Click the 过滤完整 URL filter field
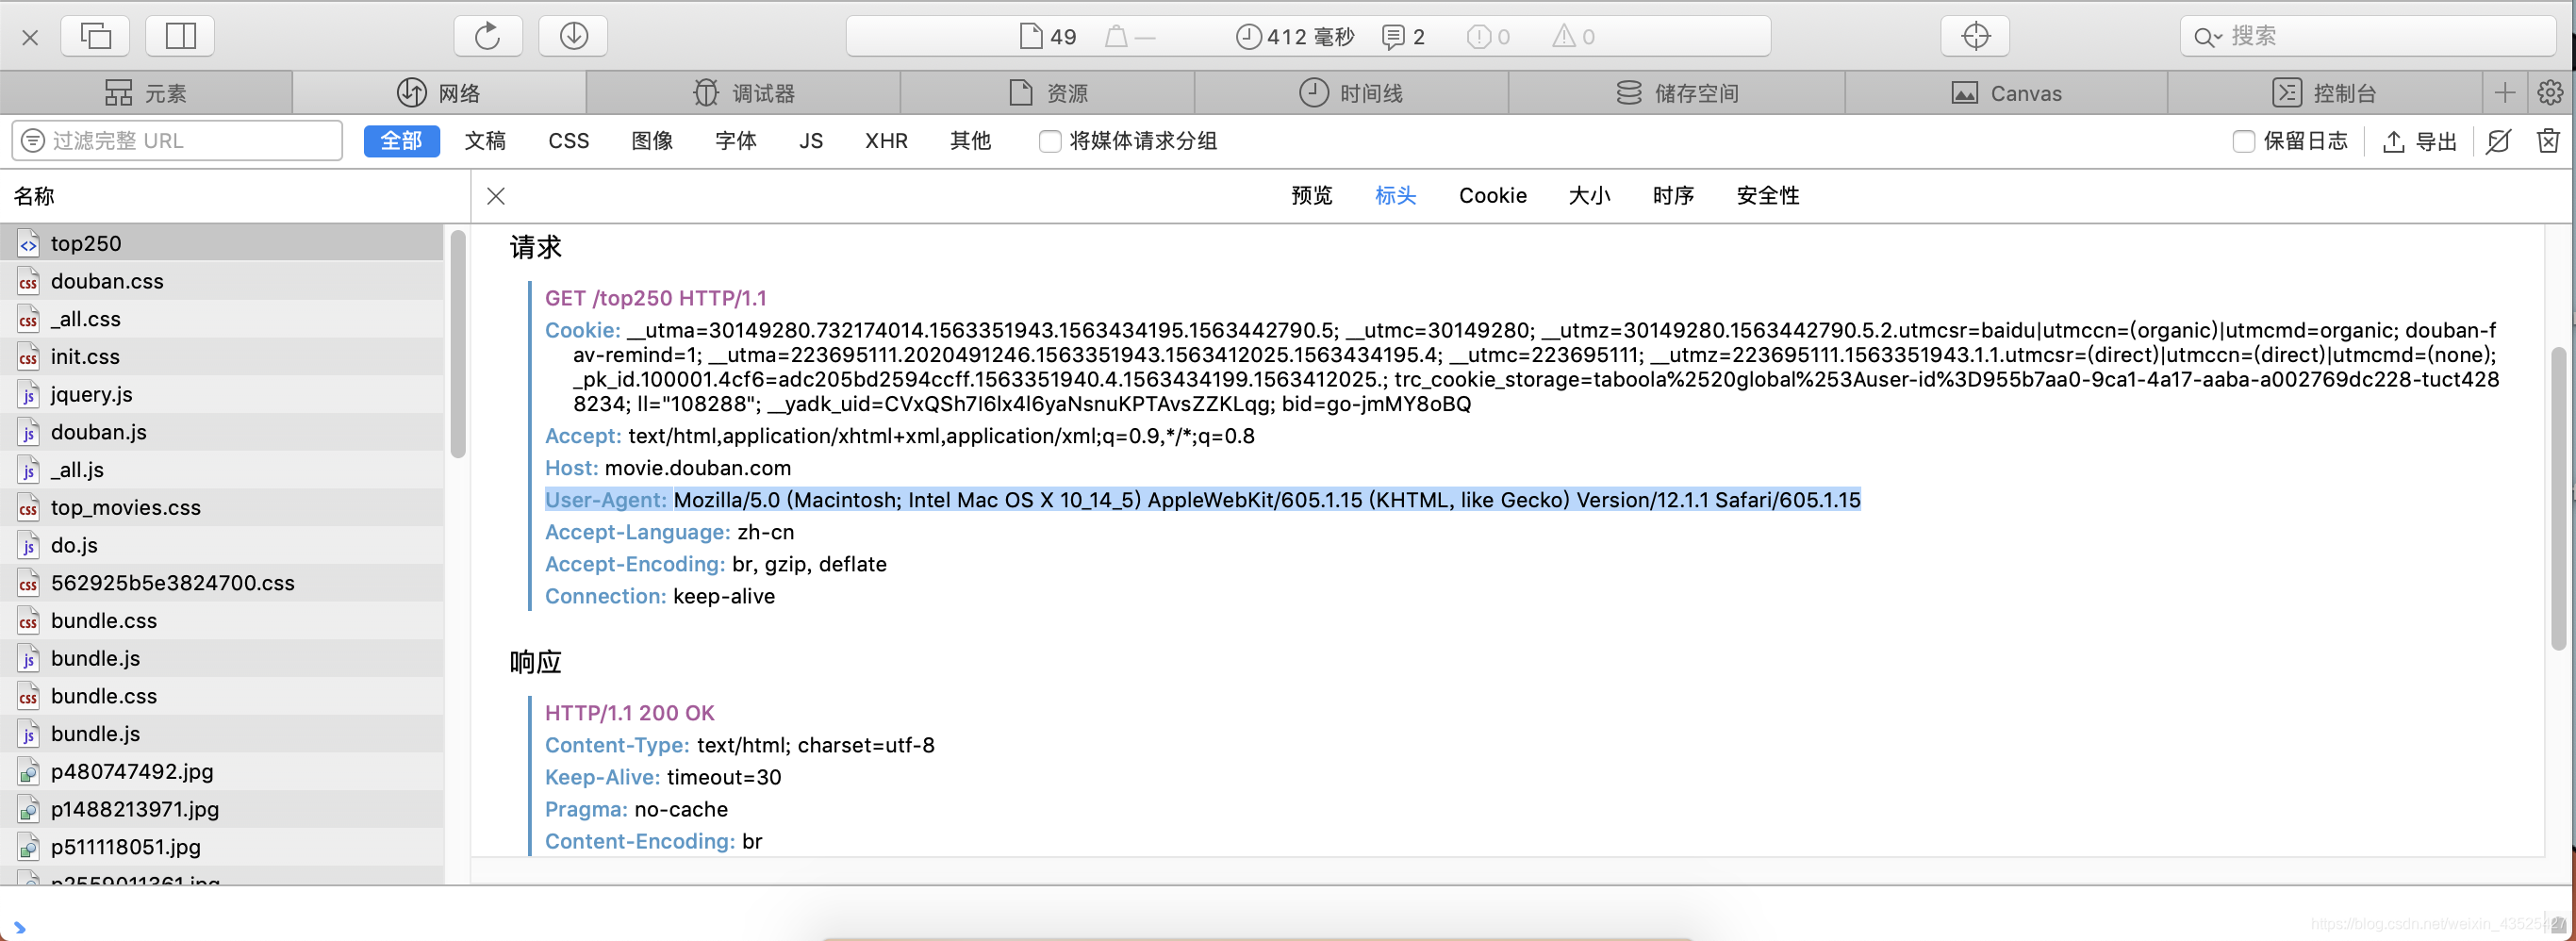The height and width of the screenshot is (941, 2576). click(x=177, y=141)
